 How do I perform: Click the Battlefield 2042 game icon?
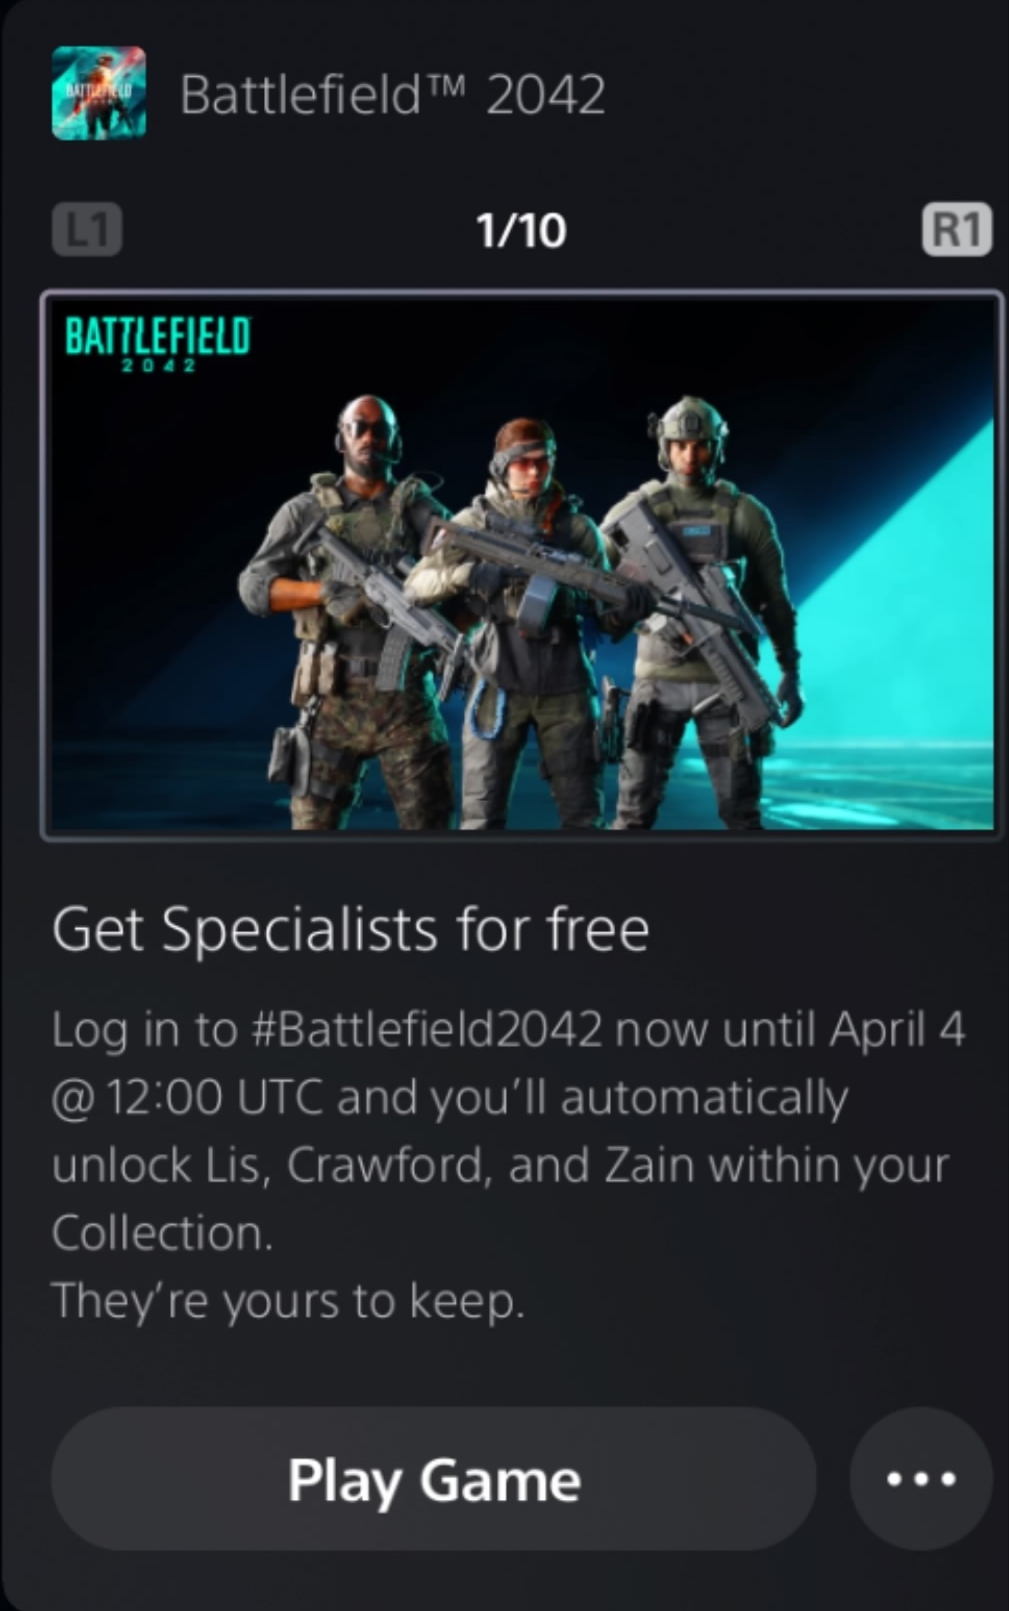coord(99,93)
